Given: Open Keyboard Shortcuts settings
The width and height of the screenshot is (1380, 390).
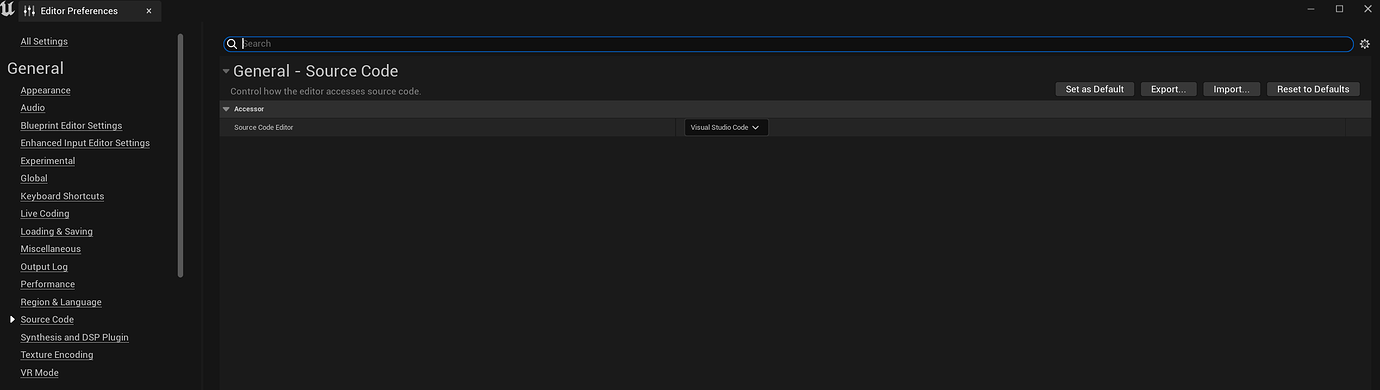Looking at the screenshot, I should click(x=62, y=196).
